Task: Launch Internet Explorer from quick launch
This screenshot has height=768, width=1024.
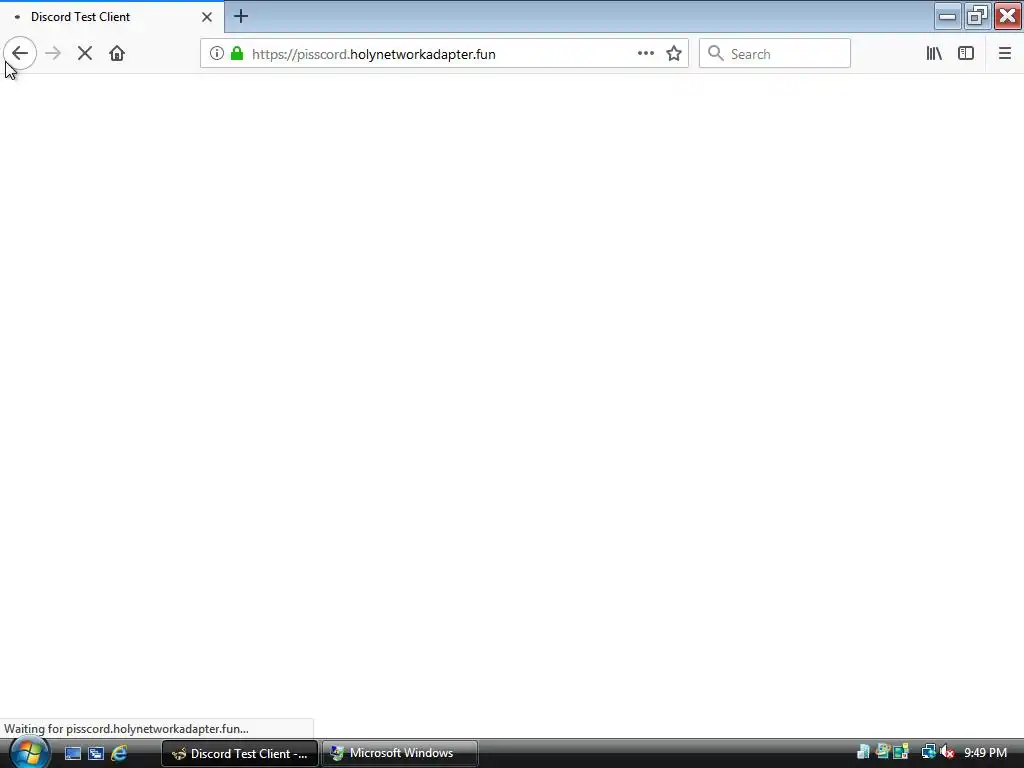Action: [119, 754]
